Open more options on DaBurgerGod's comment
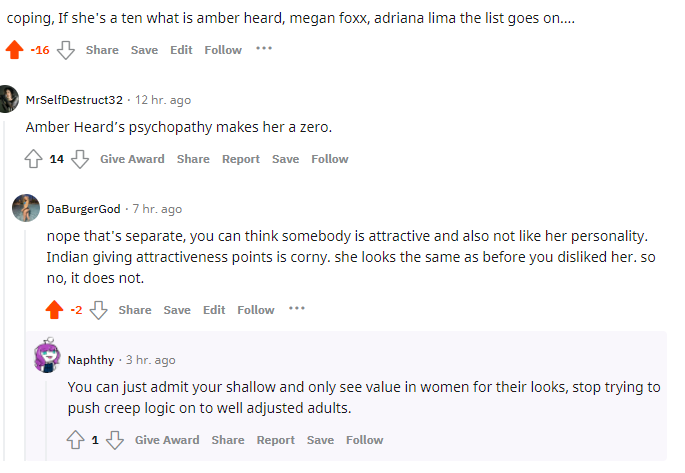This screenshot has height=473, width=685. 297,308
